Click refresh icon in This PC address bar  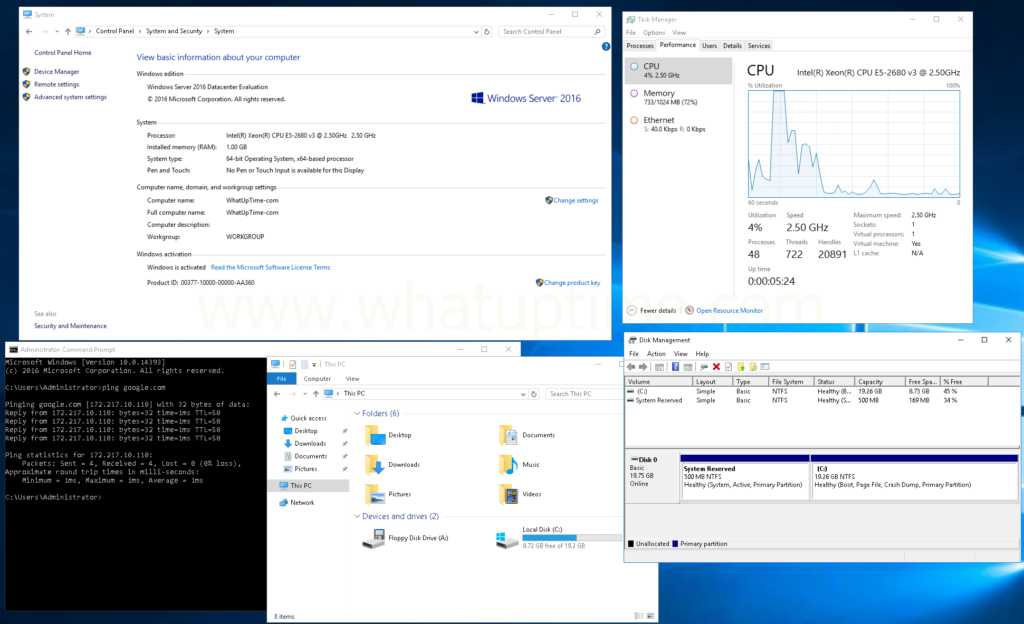tap(534, 394)
